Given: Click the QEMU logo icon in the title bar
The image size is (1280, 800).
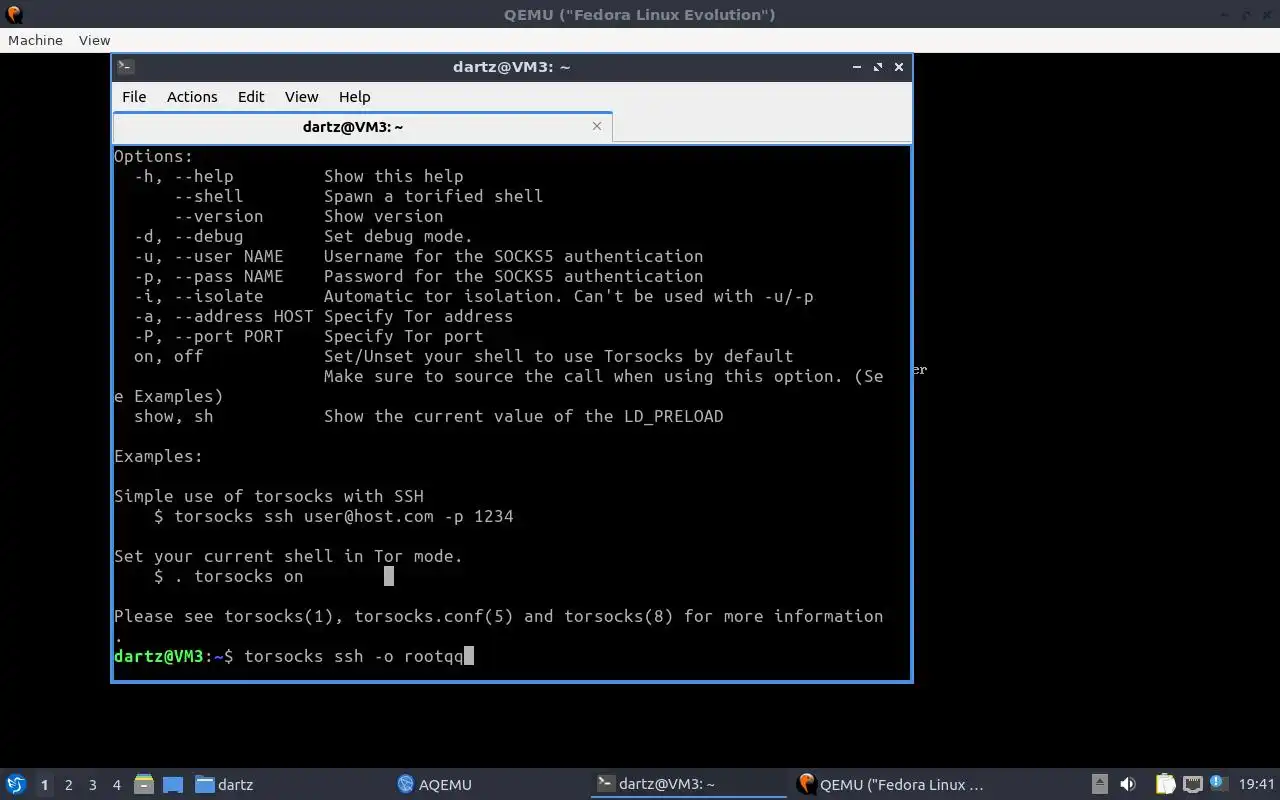Looking at the screenshot, I should (x=14, y=14).
